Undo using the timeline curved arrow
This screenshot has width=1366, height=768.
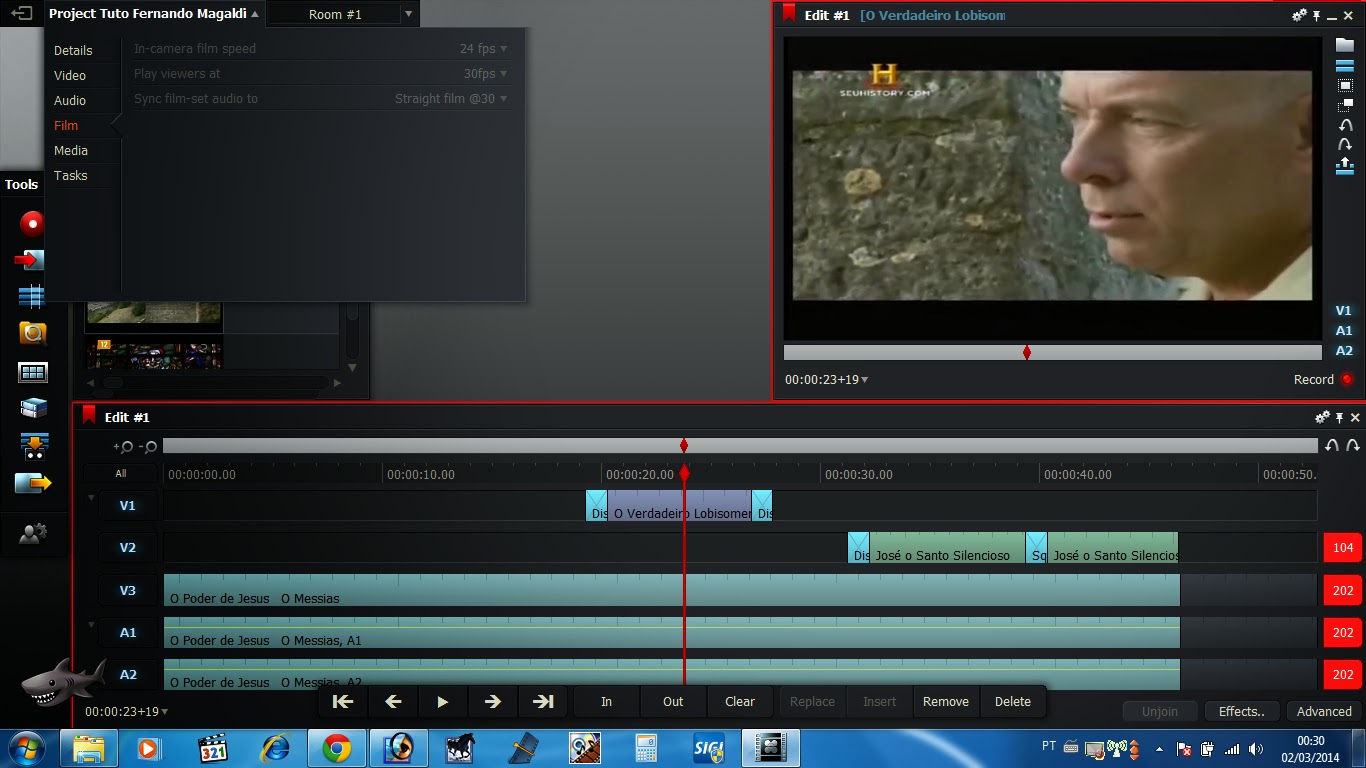pos(1332,446)
